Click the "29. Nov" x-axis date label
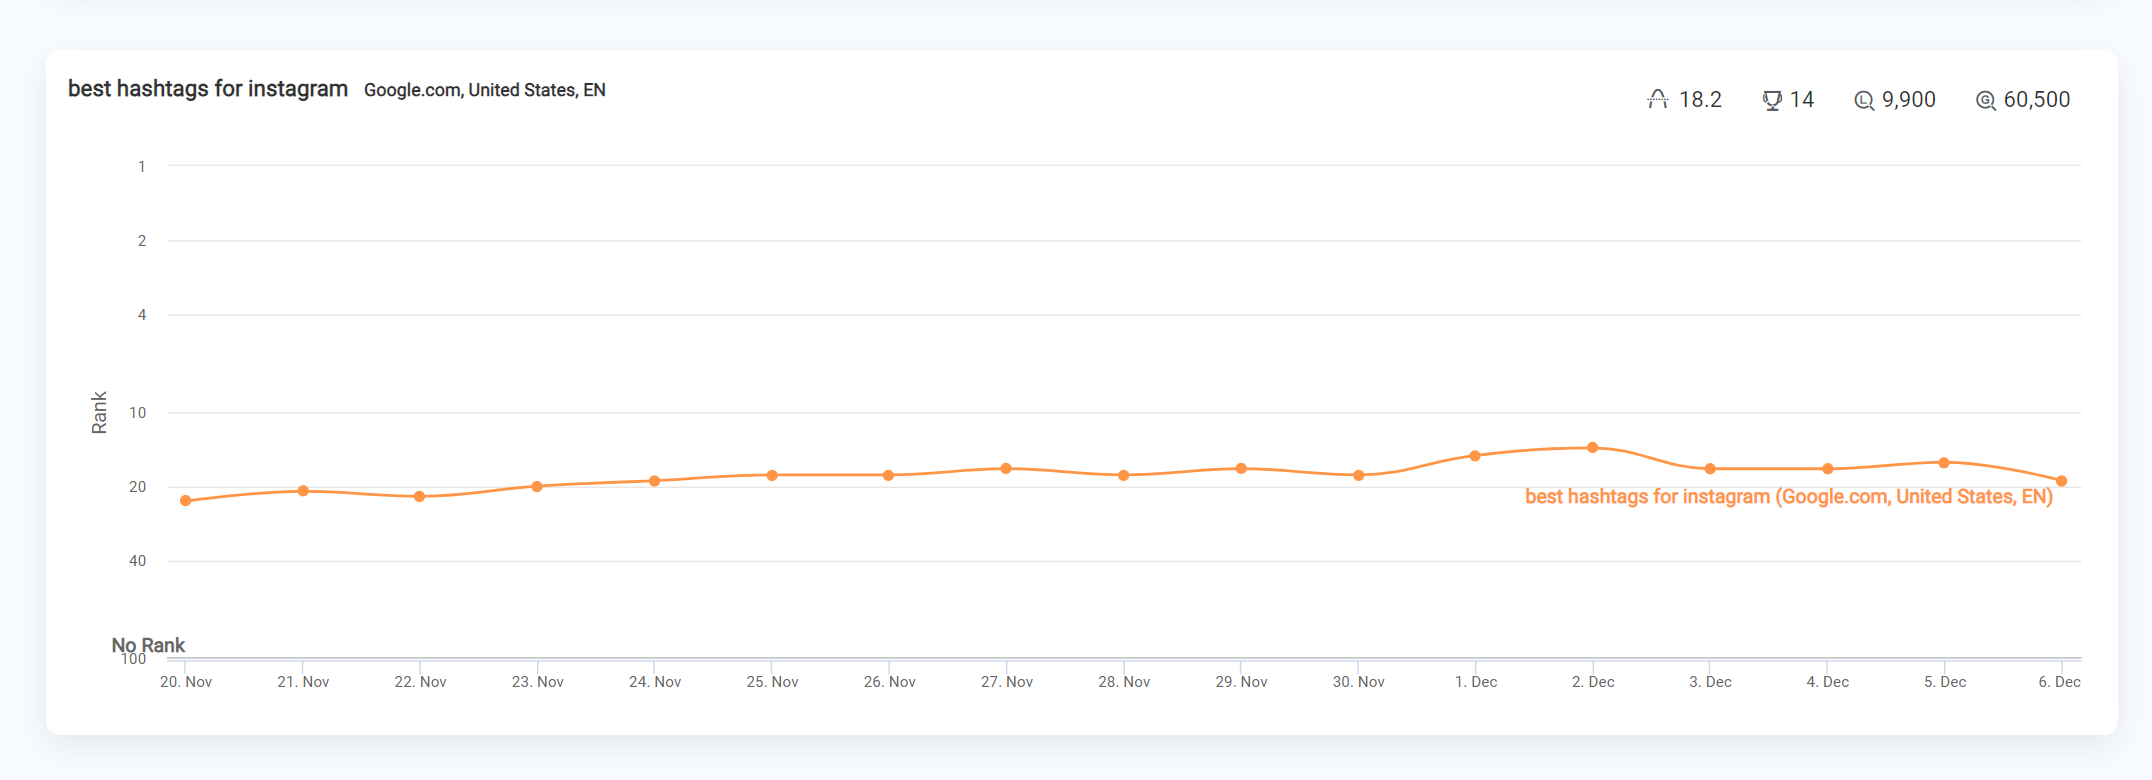Image resolution: width=2152 pixels, height=780 pixels. point(1241,682)
